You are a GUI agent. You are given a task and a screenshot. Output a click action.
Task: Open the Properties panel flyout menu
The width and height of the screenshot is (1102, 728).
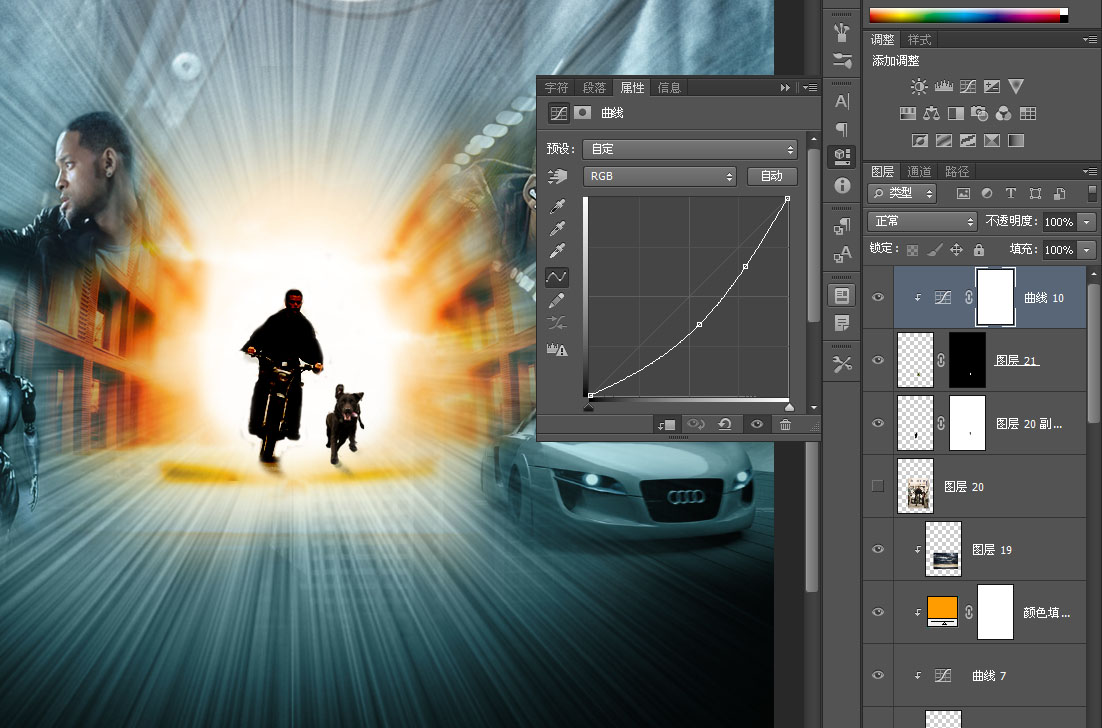point(810,88)
